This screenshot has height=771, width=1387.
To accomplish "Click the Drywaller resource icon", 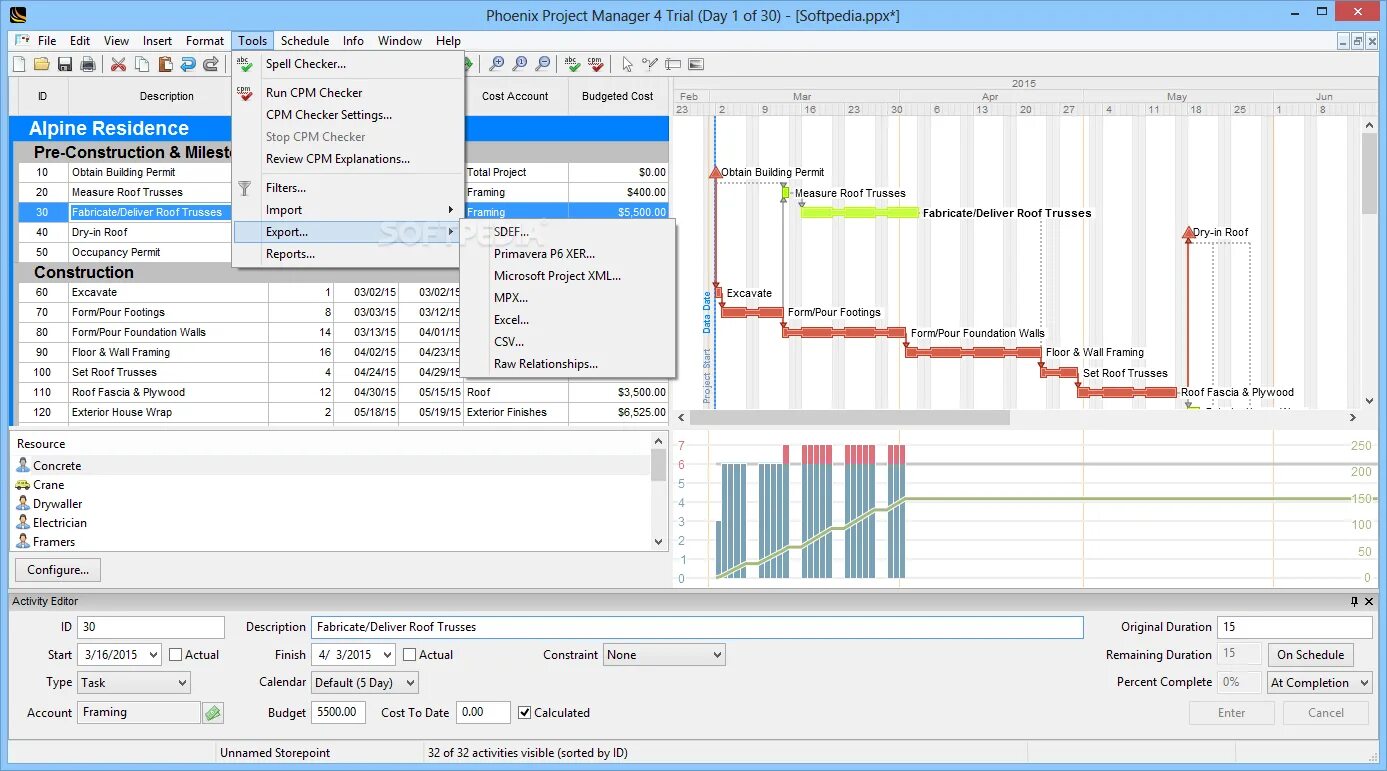I will [x=23, y=504].
